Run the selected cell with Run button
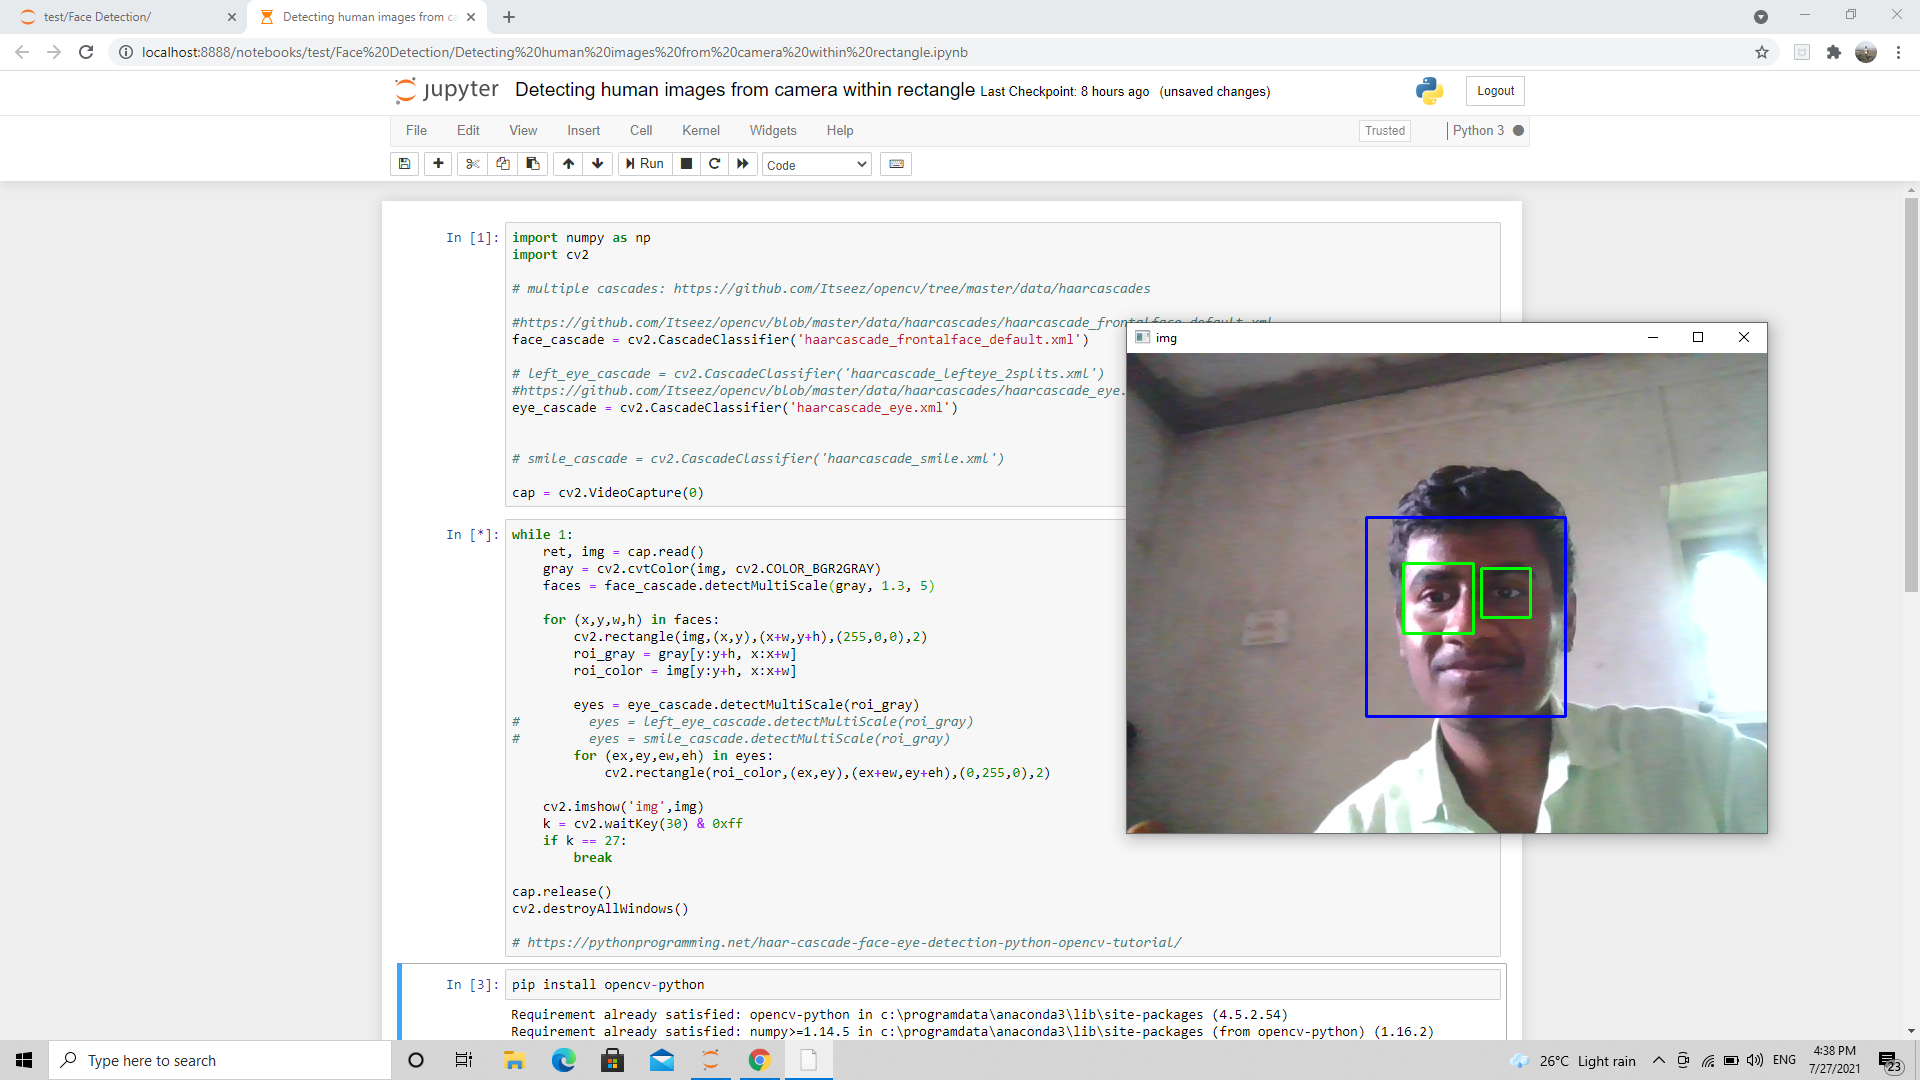The width and height of the screenshot is (1920, 1080). pyautogui.click(x=645, y=163)
